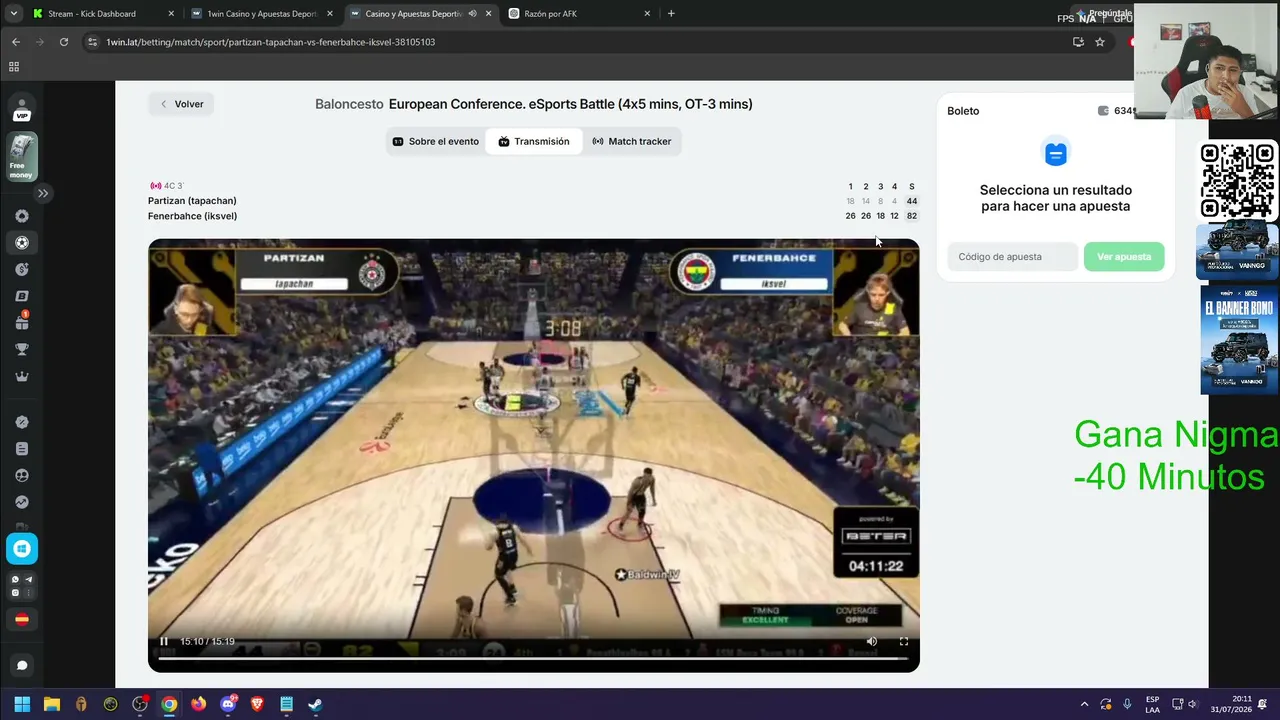The height and width of the screenshot is (720, 1280).
Task: Click the install app icon in address bar
Action: pos(1078,42)
